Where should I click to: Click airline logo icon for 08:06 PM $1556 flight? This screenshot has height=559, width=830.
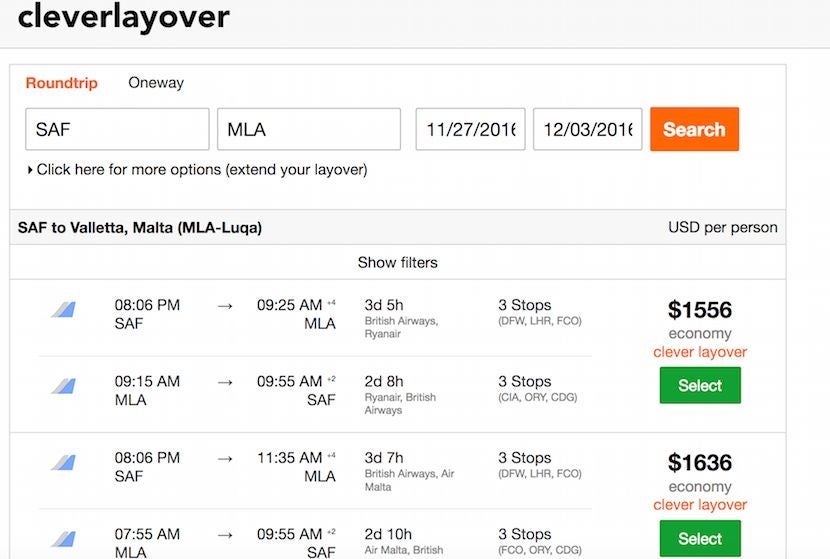[64, 310]
